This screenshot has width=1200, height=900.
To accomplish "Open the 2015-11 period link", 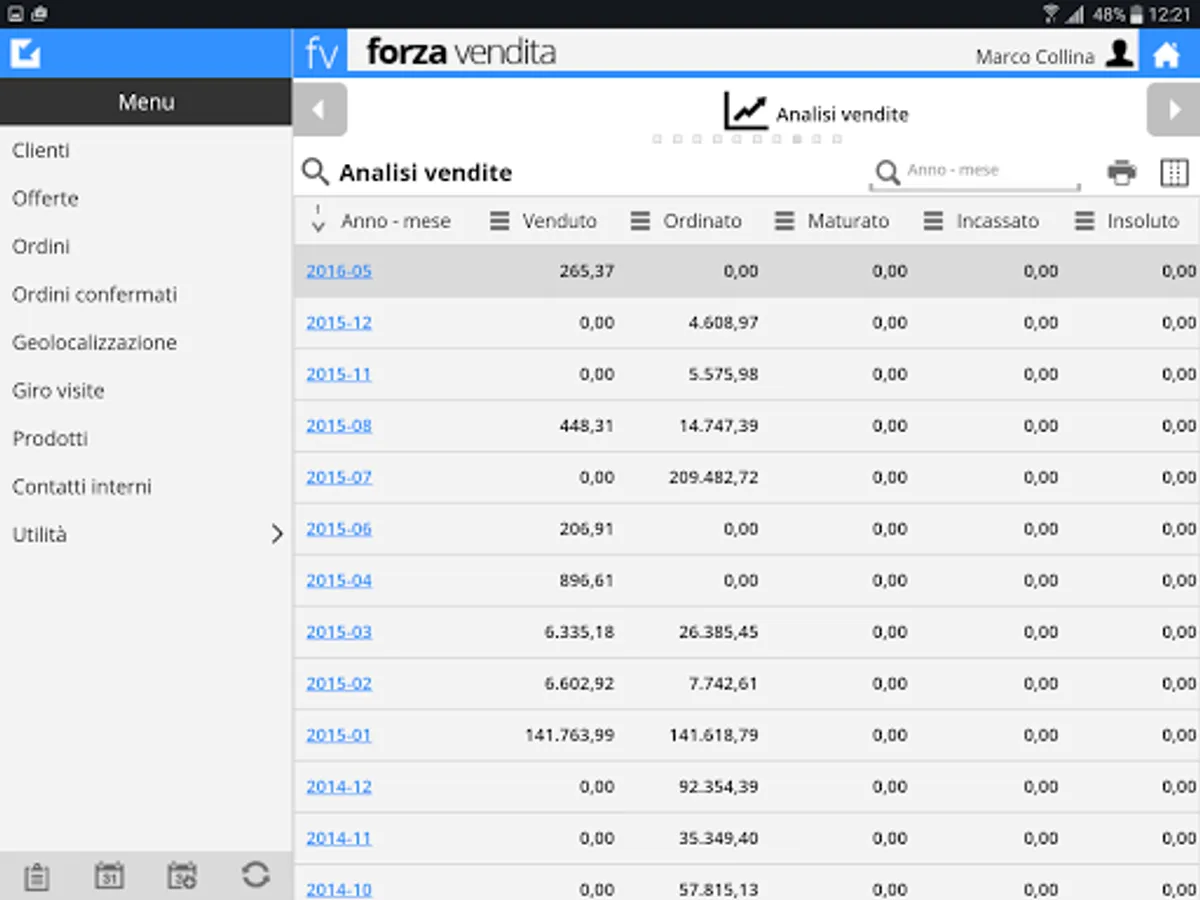I will [x=339, y=374].
